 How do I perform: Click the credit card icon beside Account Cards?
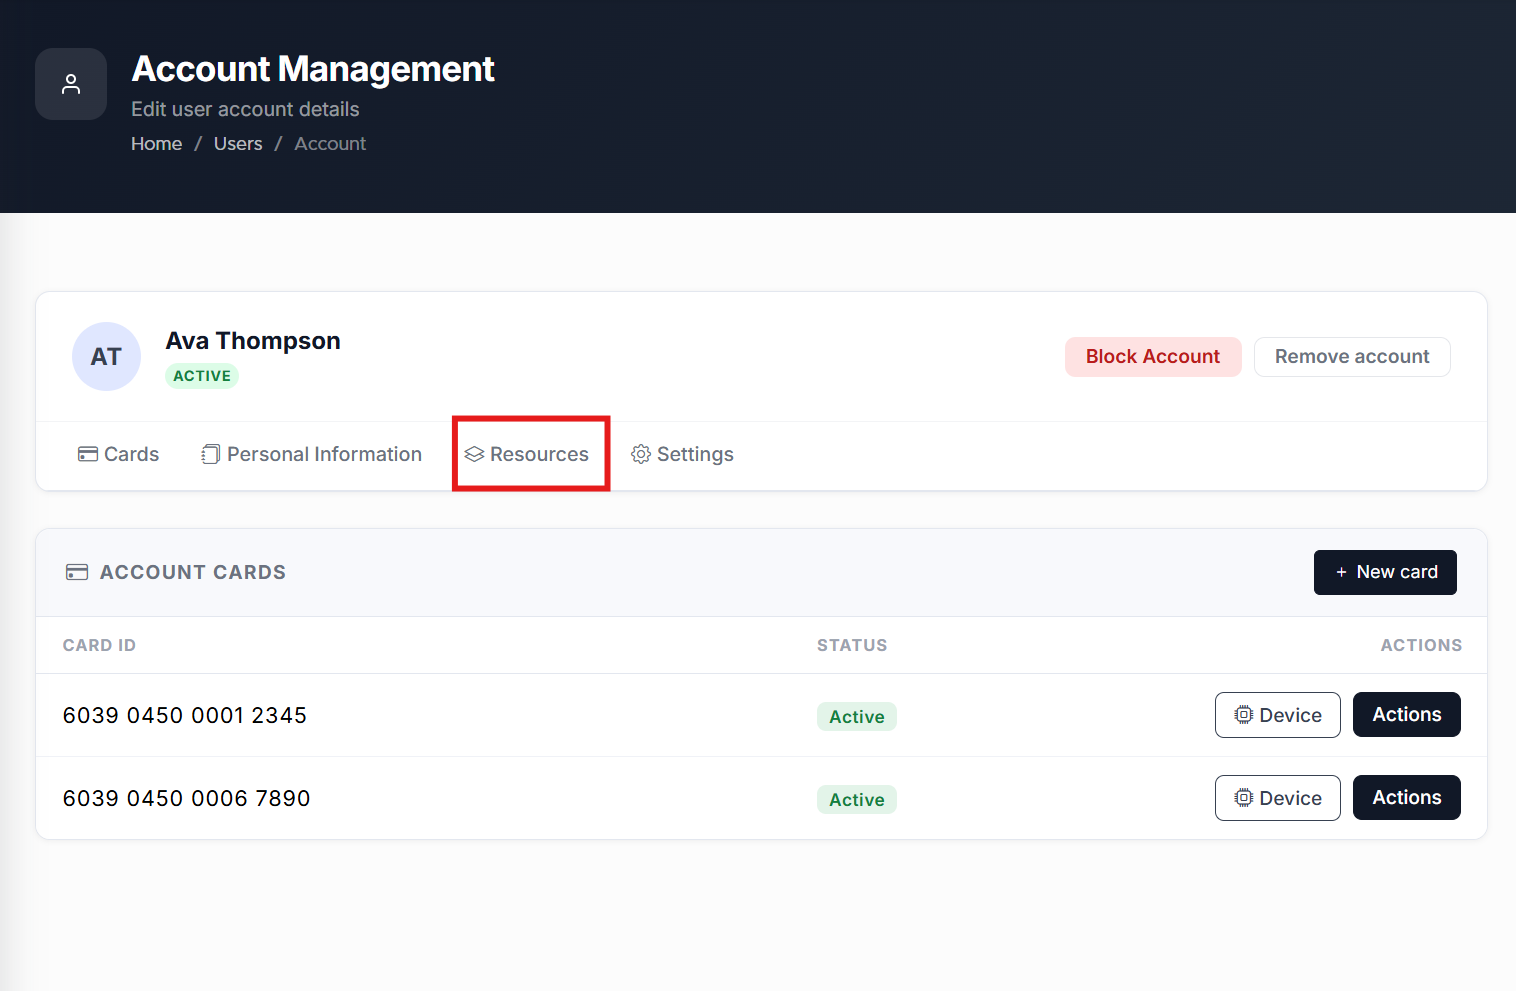click(x=77, y=572)
